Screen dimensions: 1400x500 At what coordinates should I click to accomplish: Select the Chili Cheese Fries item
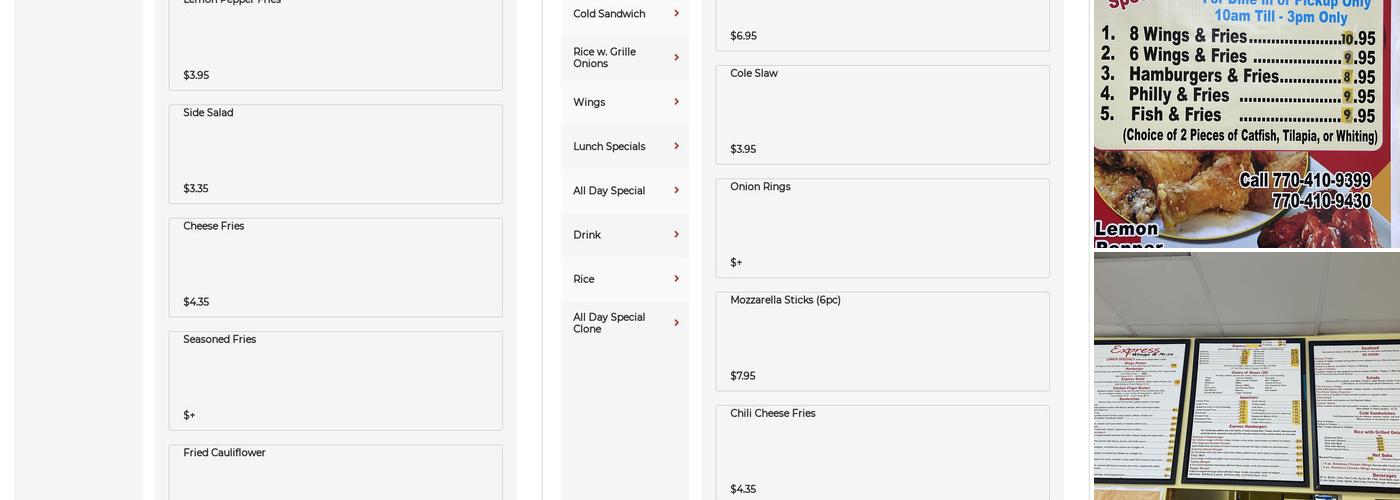click(x=882, y=452)
